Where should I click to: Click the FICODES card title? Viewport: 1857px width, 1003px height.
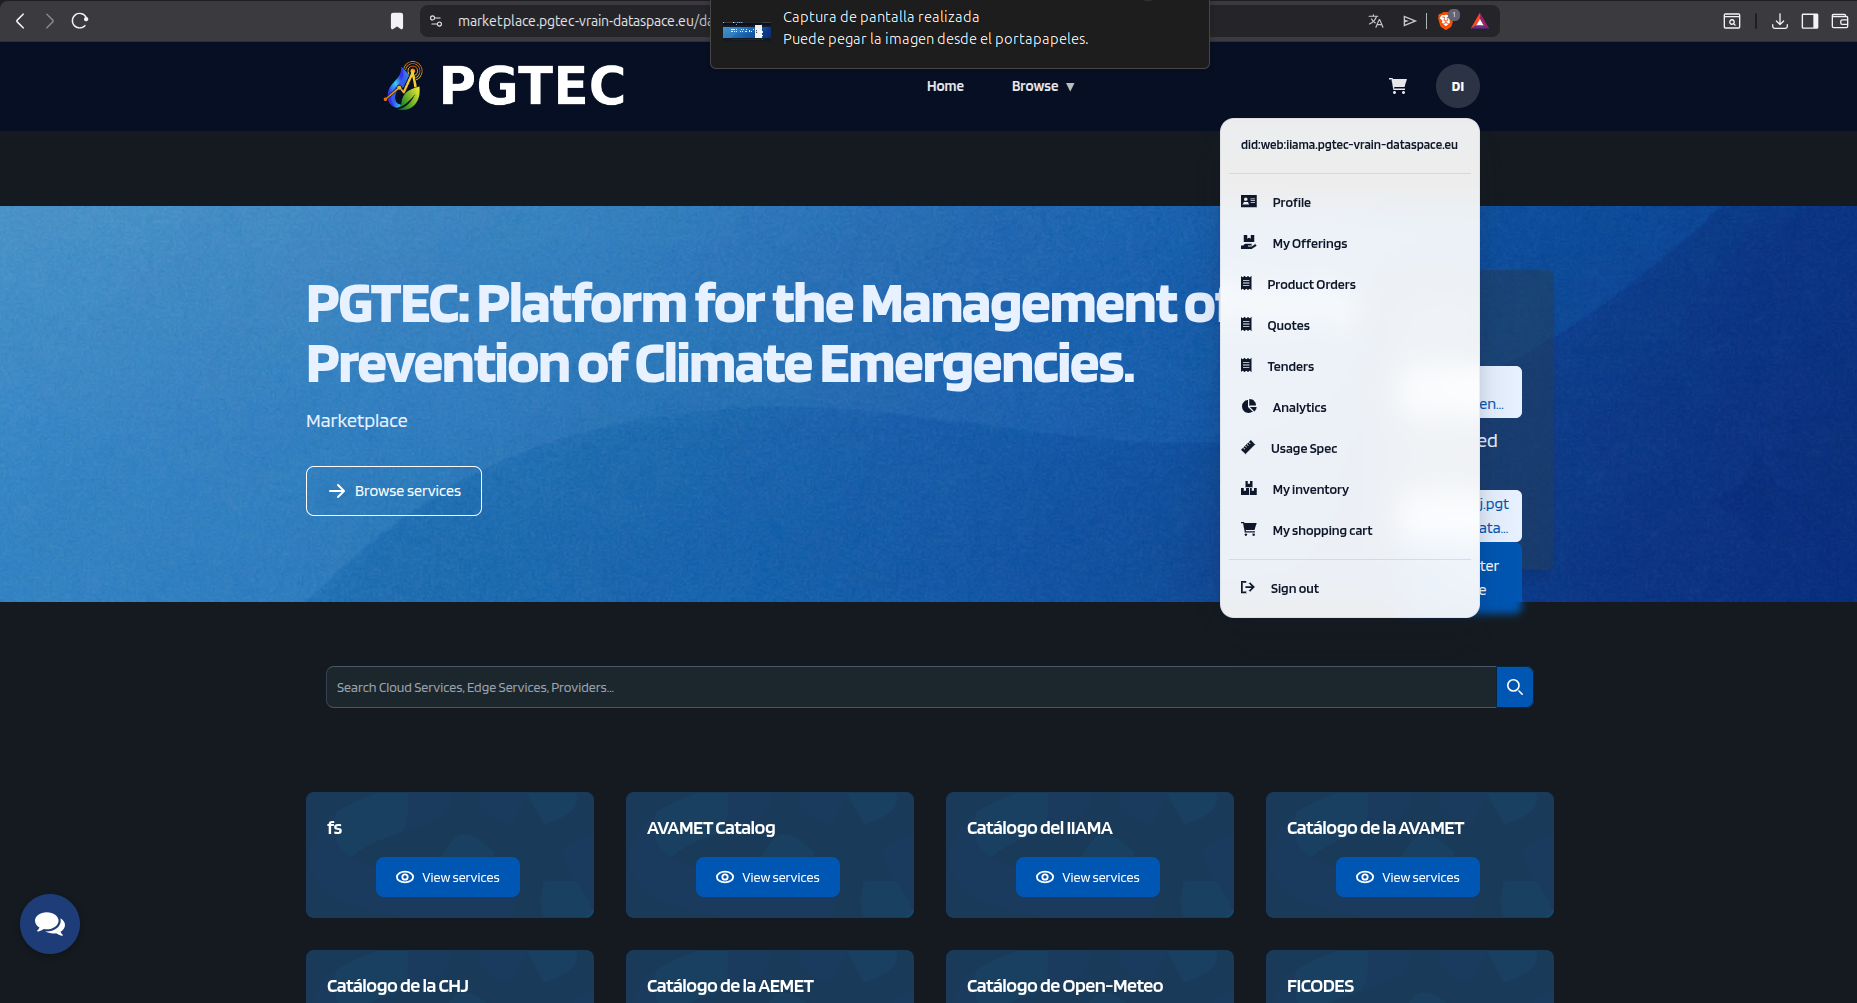[1320, 986]
